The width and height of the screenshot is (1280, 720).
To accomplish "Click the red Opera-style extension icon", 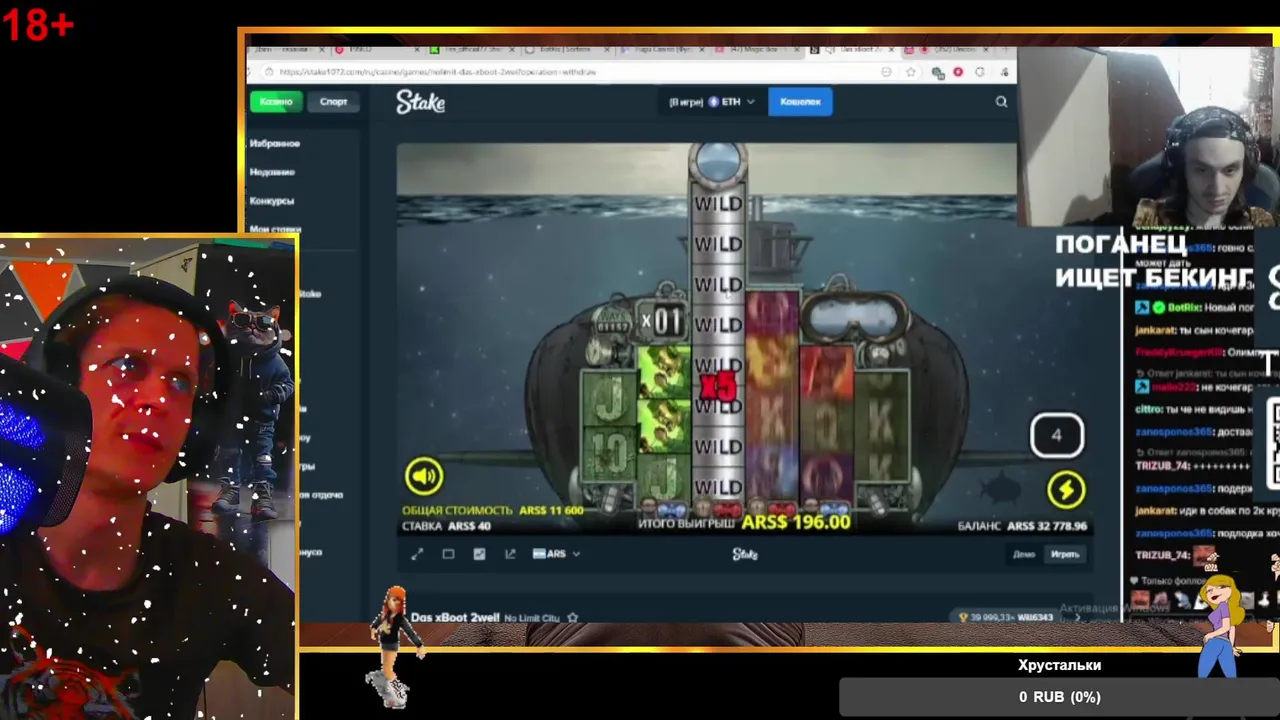I will coord(958,72).
